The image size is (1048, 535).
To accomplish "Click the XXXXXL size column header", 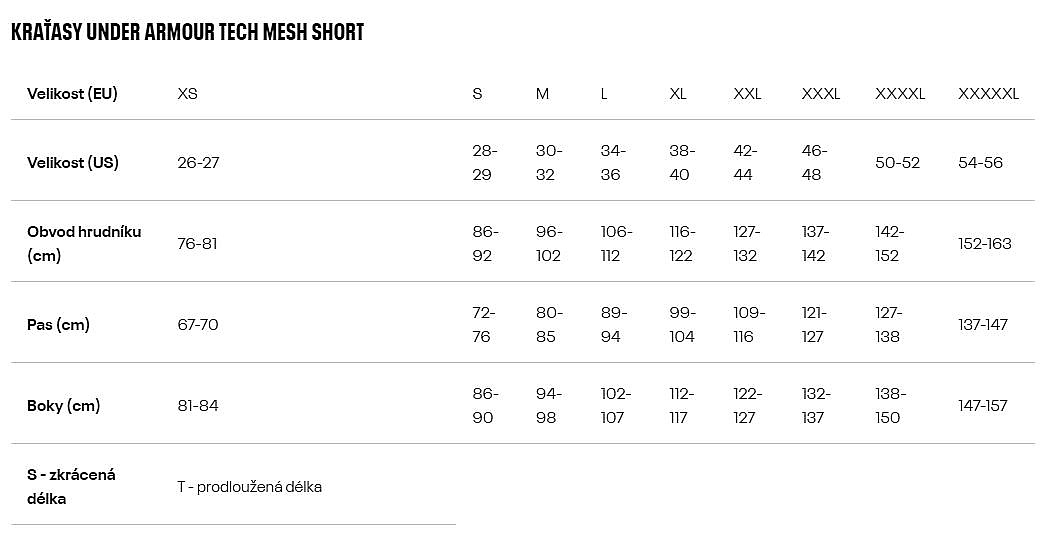I will [x=988, y=94].
